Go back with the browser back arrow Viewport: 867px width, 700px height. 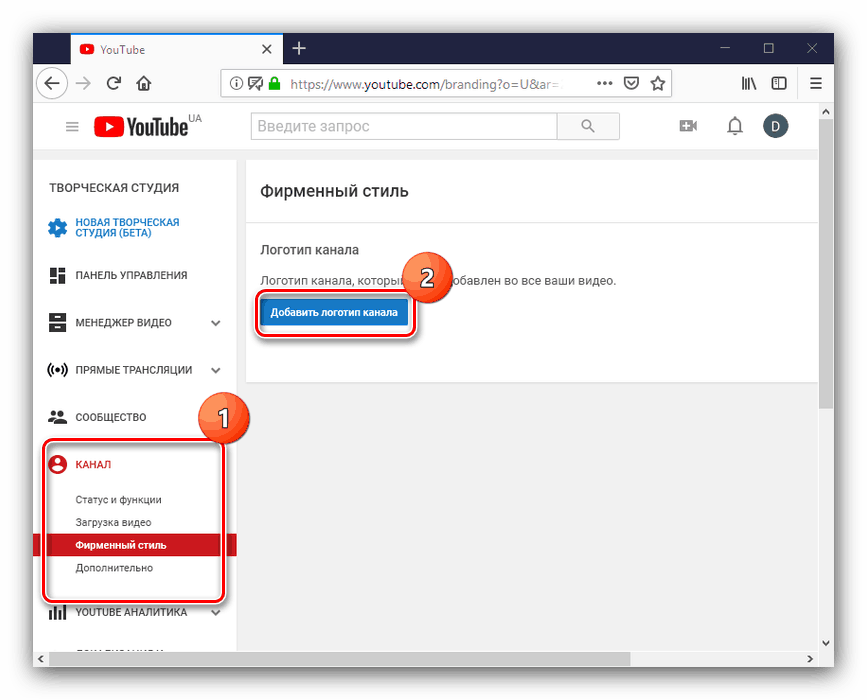point(52,83)
